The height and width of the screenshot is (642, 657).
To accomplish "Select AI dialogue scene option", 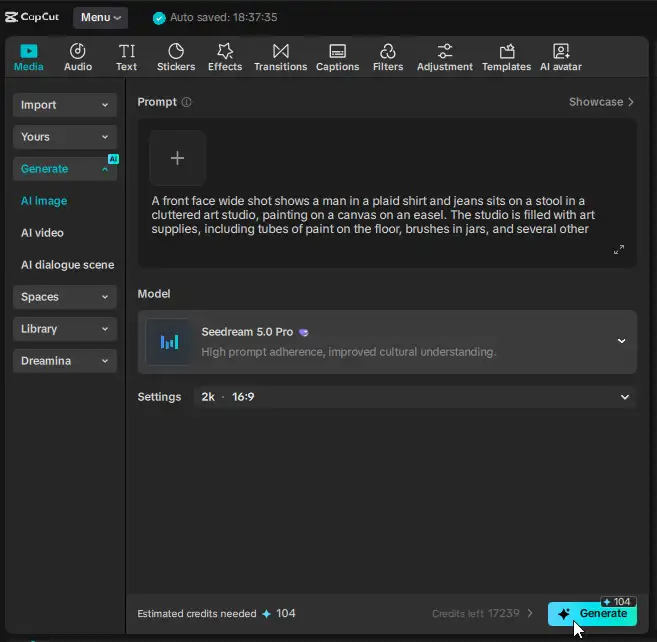I will pos(67,265).
